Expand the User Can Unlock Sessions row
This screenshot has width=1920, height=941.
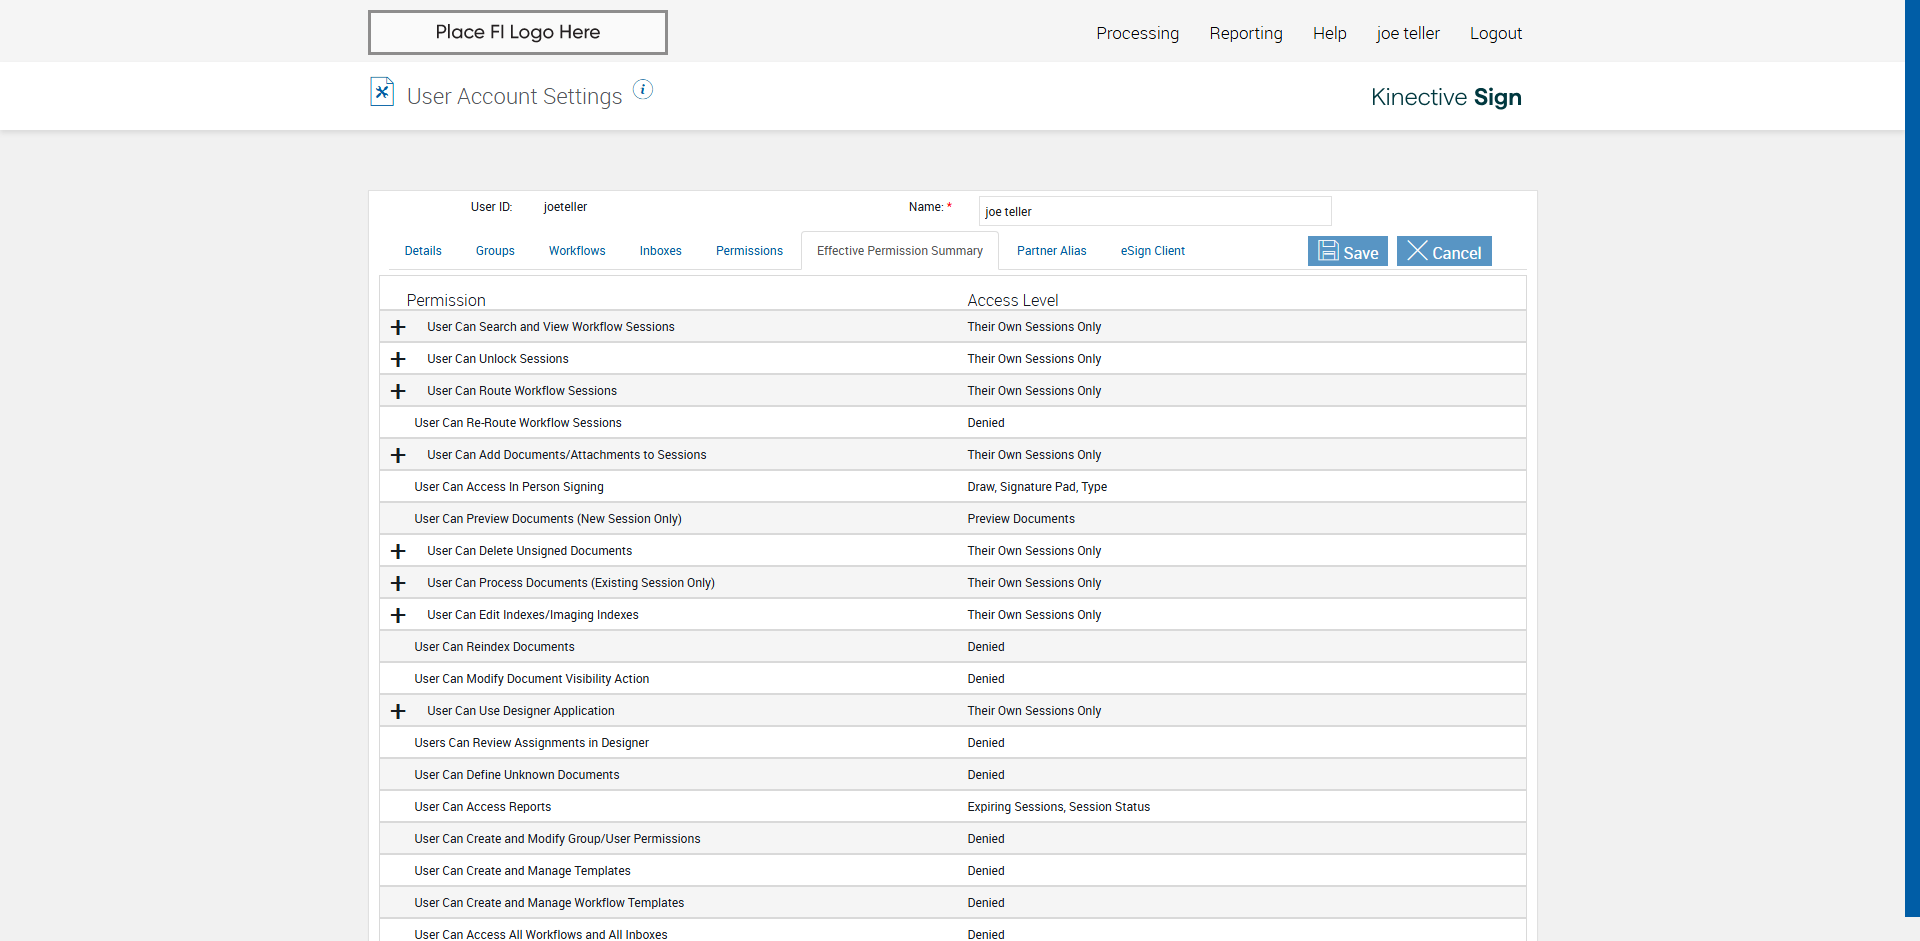(x=398, y=360)
